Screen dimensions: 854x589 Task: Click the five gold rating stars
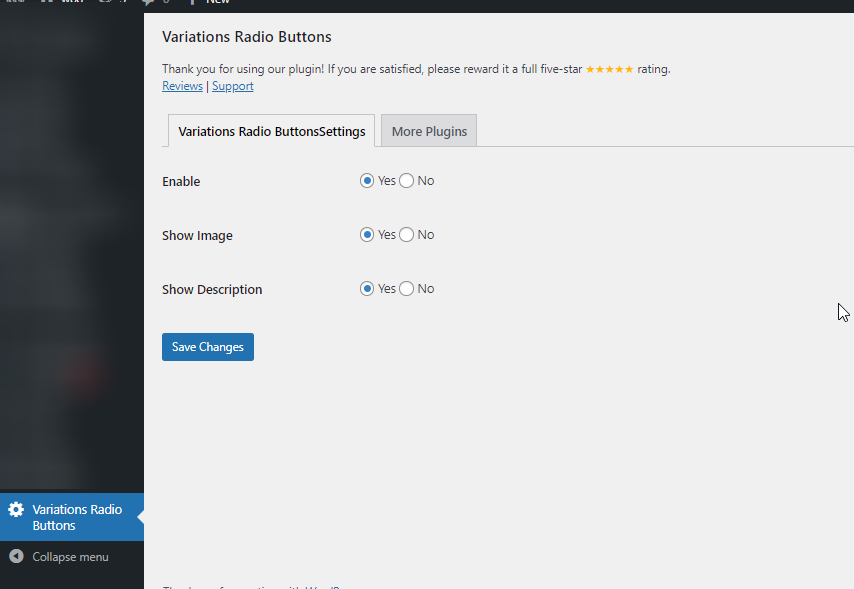(609, 69)
